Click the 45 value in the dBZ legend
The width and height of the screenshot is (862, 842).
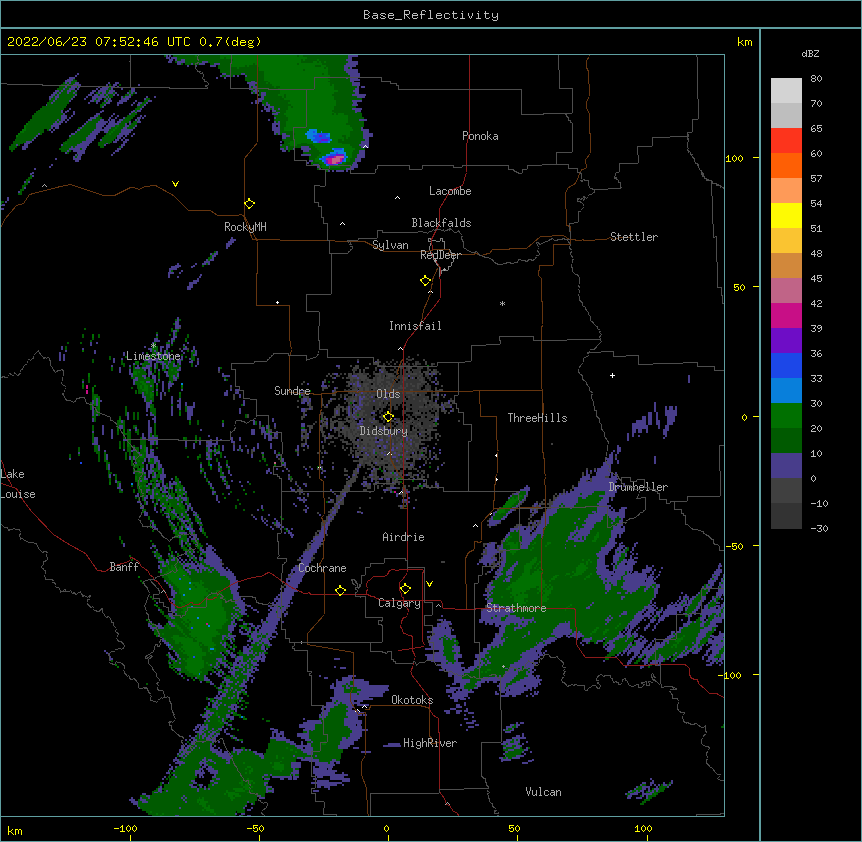pos(816,279)
